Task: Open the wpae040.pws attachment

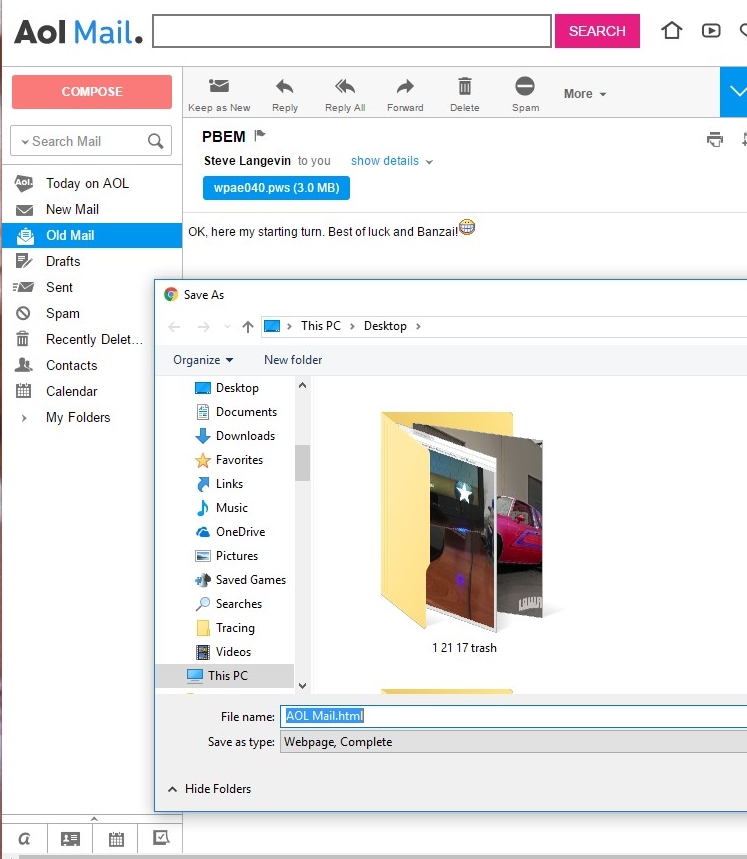Action: (276, 188)
